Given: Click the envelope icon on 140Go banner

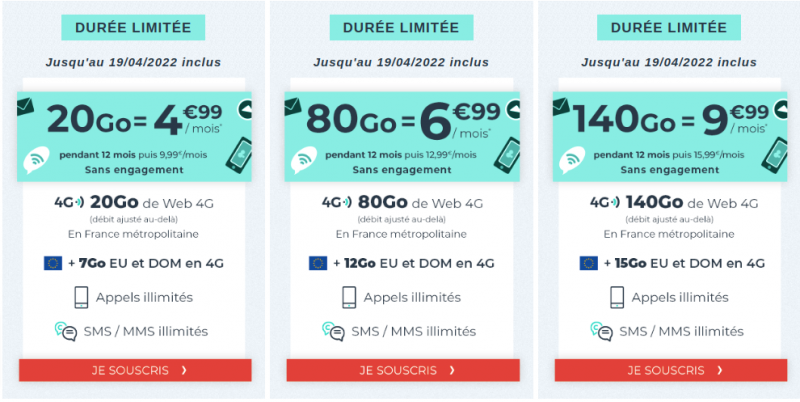Looking at the screenshot, I should 562,103.
